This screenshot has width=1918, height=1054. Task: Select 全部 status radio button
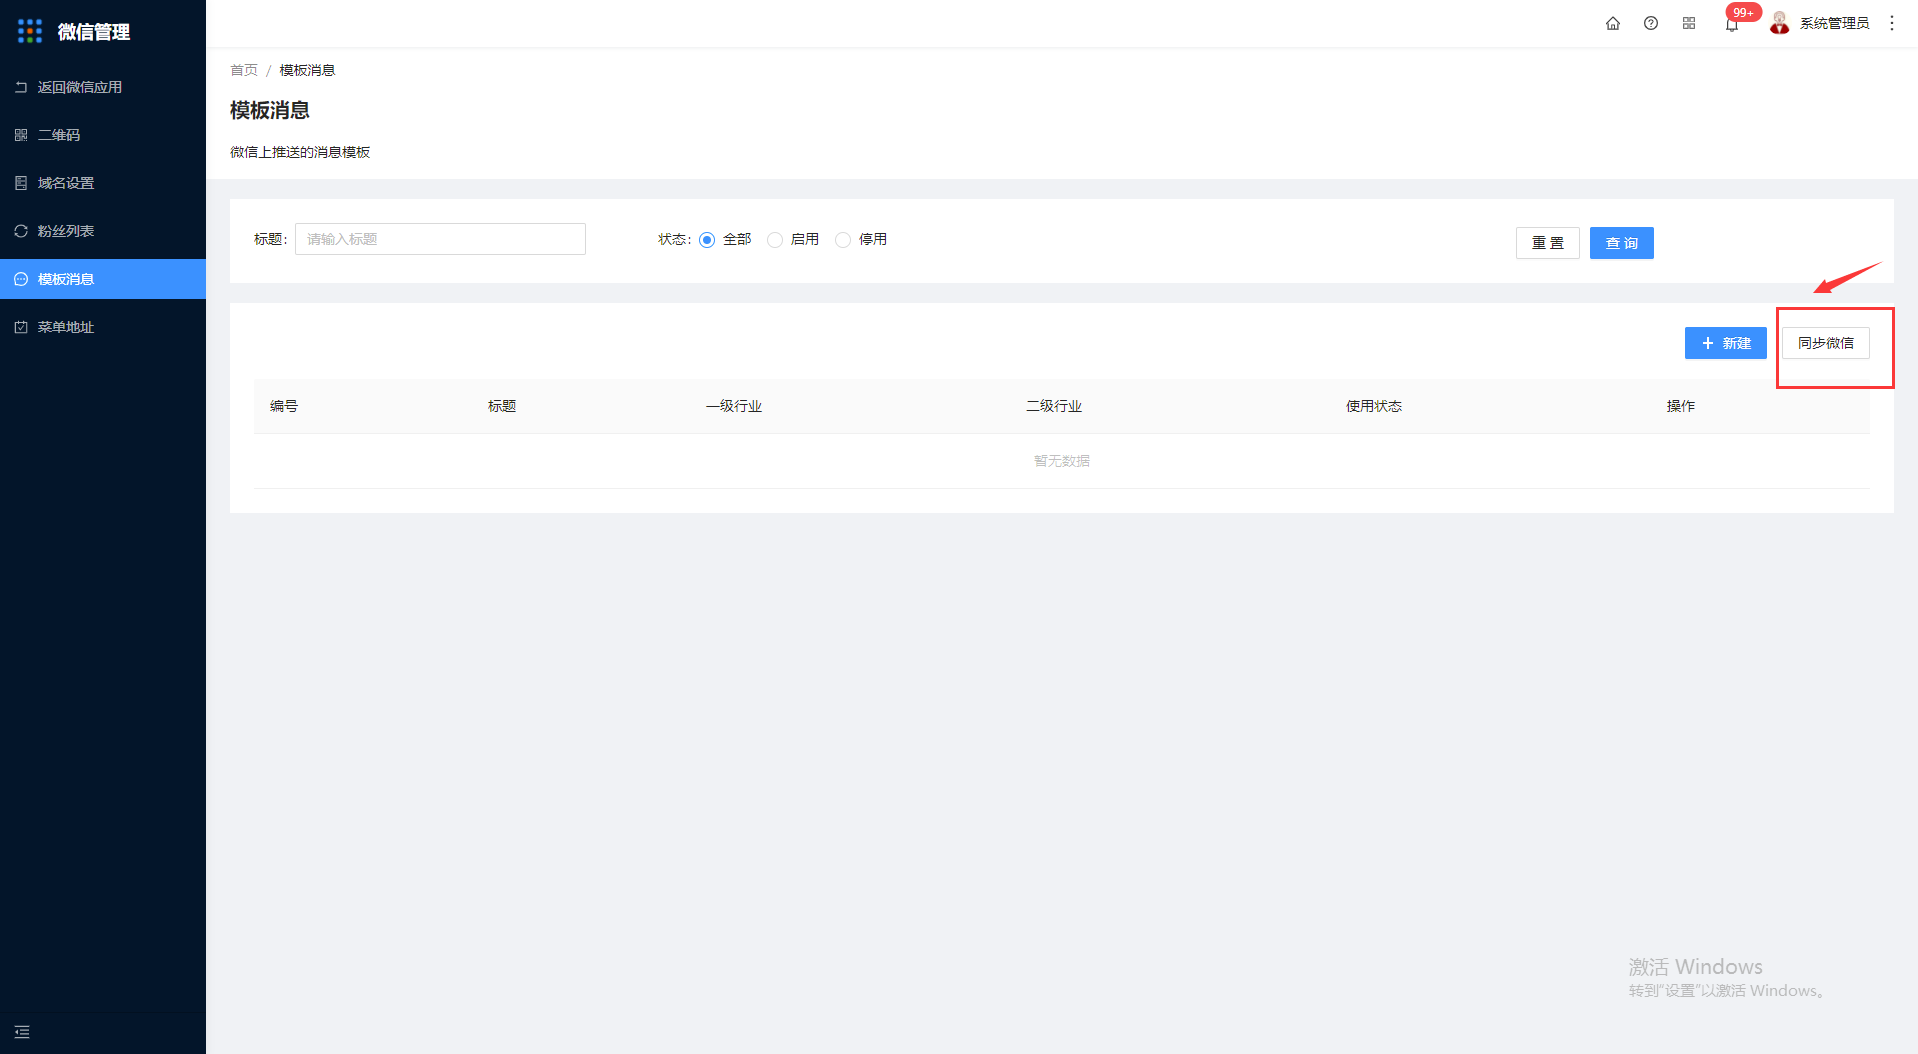[707, 240]
